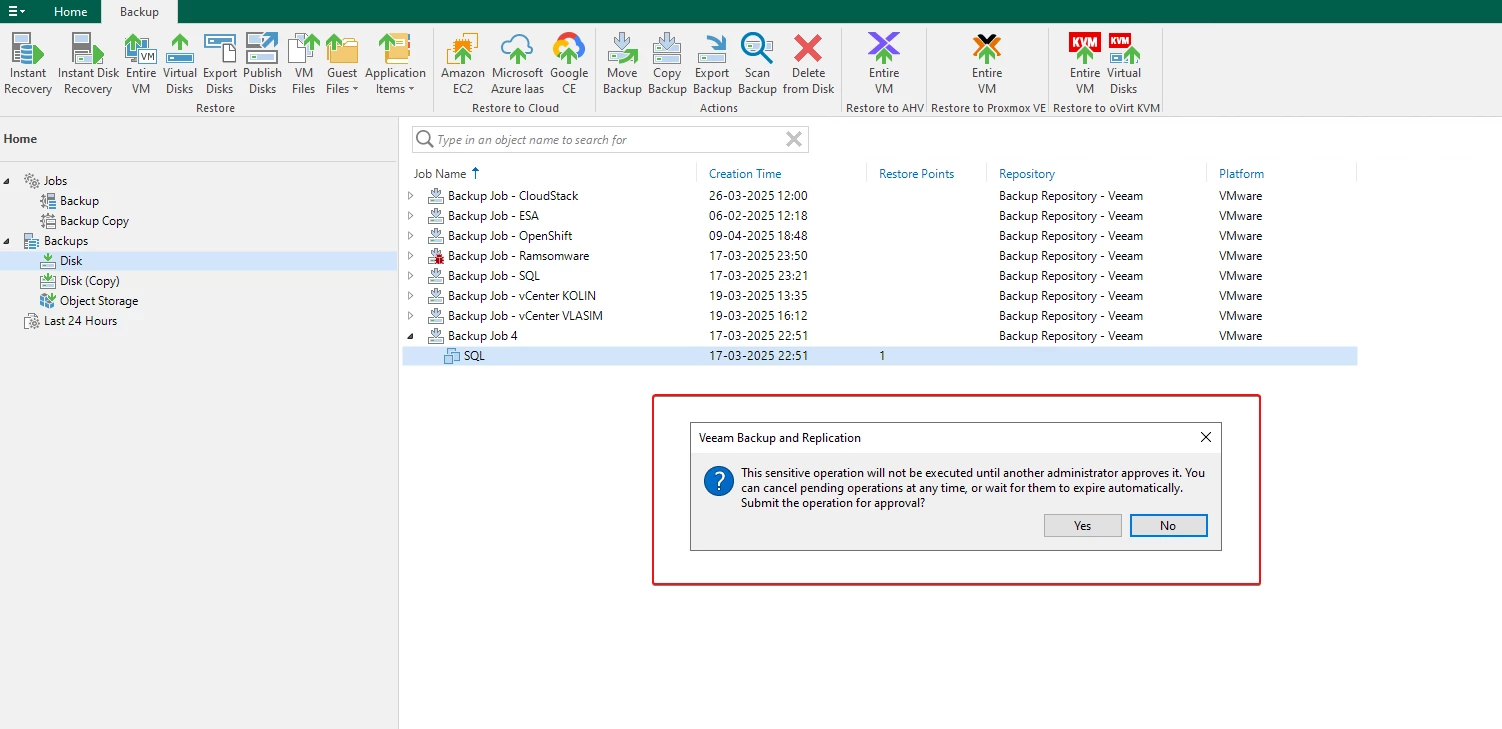The image size is (1502, 729).
Task: Restore to Microsoft Azure IaaS
Action: [x=517, y=64]
